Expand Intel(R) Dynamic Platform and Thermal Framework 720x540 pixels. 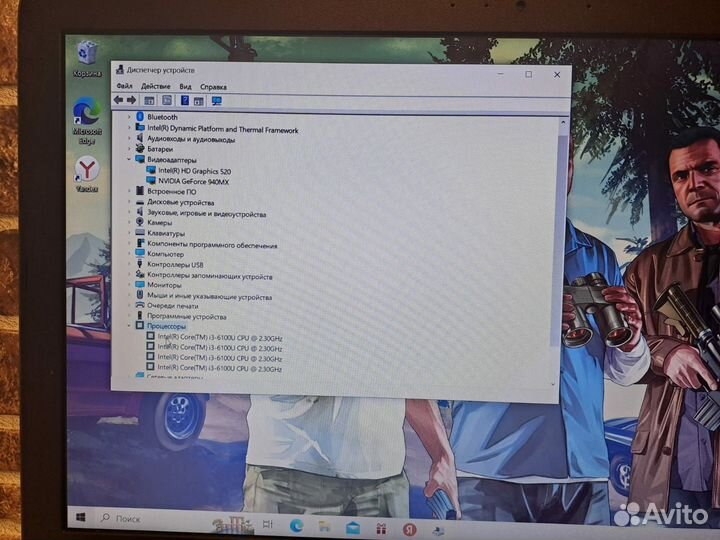[129, 127]
